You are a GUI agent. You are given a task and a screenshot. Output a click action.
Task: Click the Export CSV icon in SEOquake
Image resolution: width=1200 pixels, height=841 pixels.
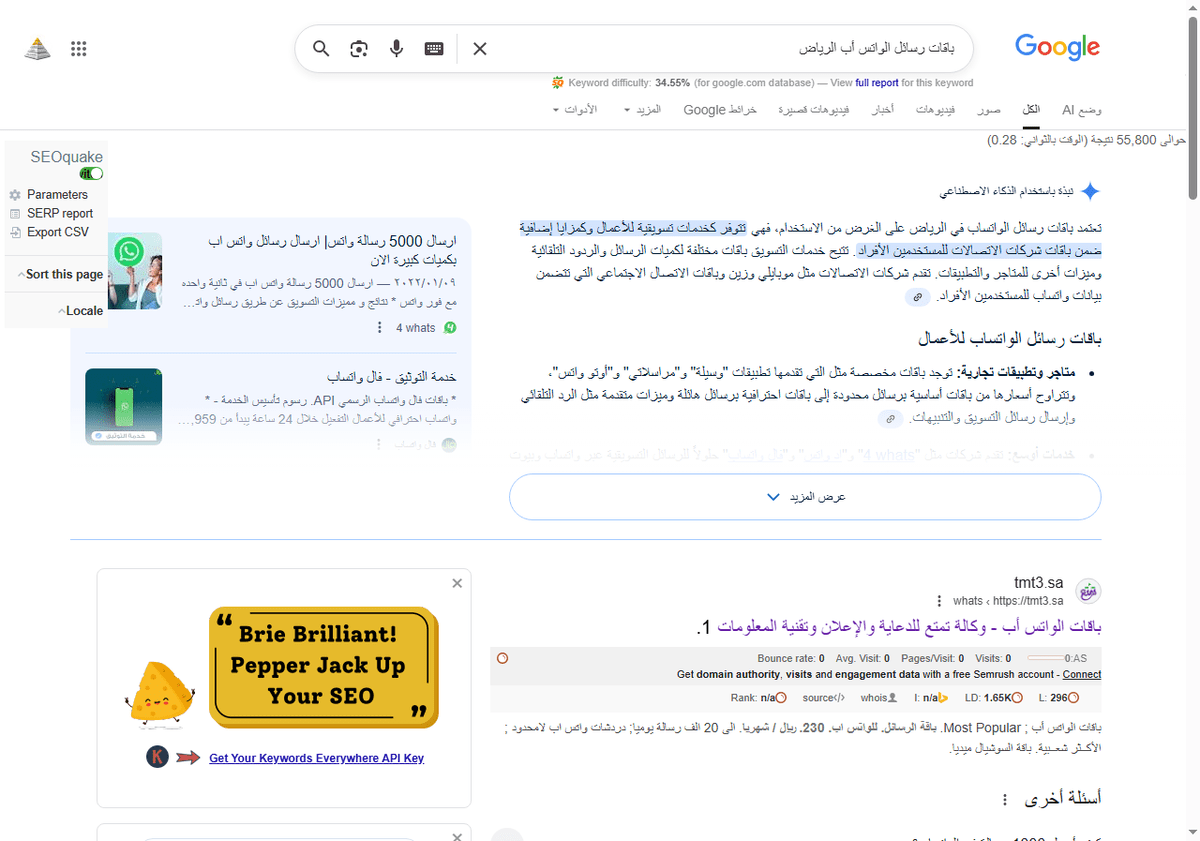click(14, 232)
